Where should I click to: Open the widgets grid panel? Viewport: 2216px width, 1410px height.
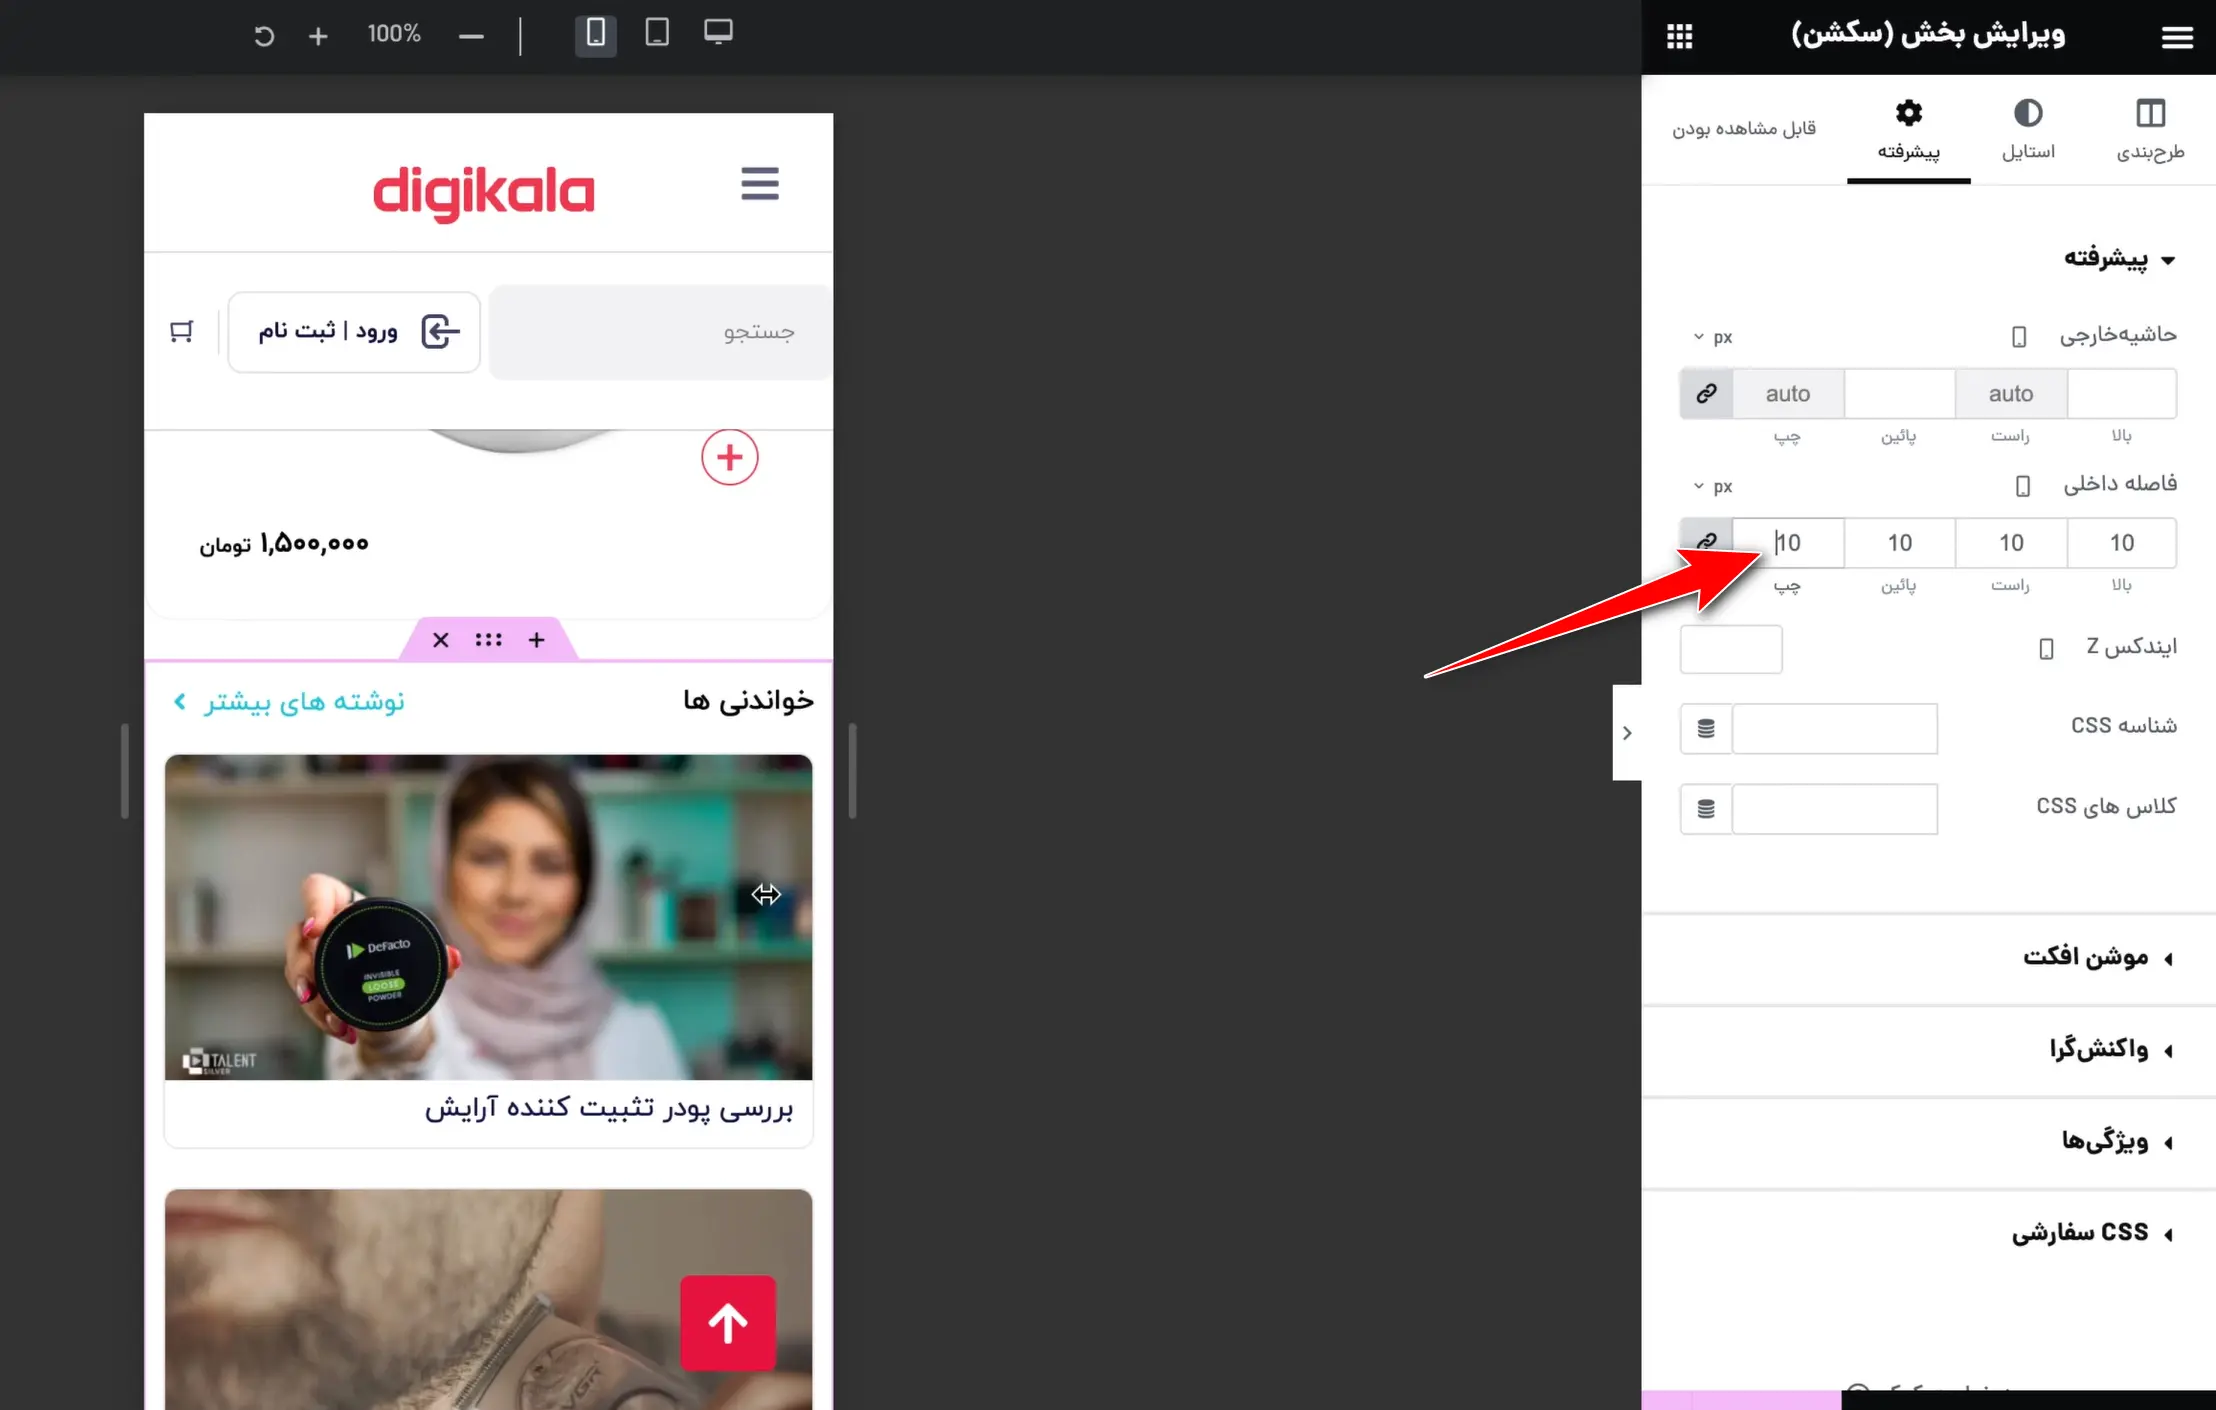tap(1680, 37)
